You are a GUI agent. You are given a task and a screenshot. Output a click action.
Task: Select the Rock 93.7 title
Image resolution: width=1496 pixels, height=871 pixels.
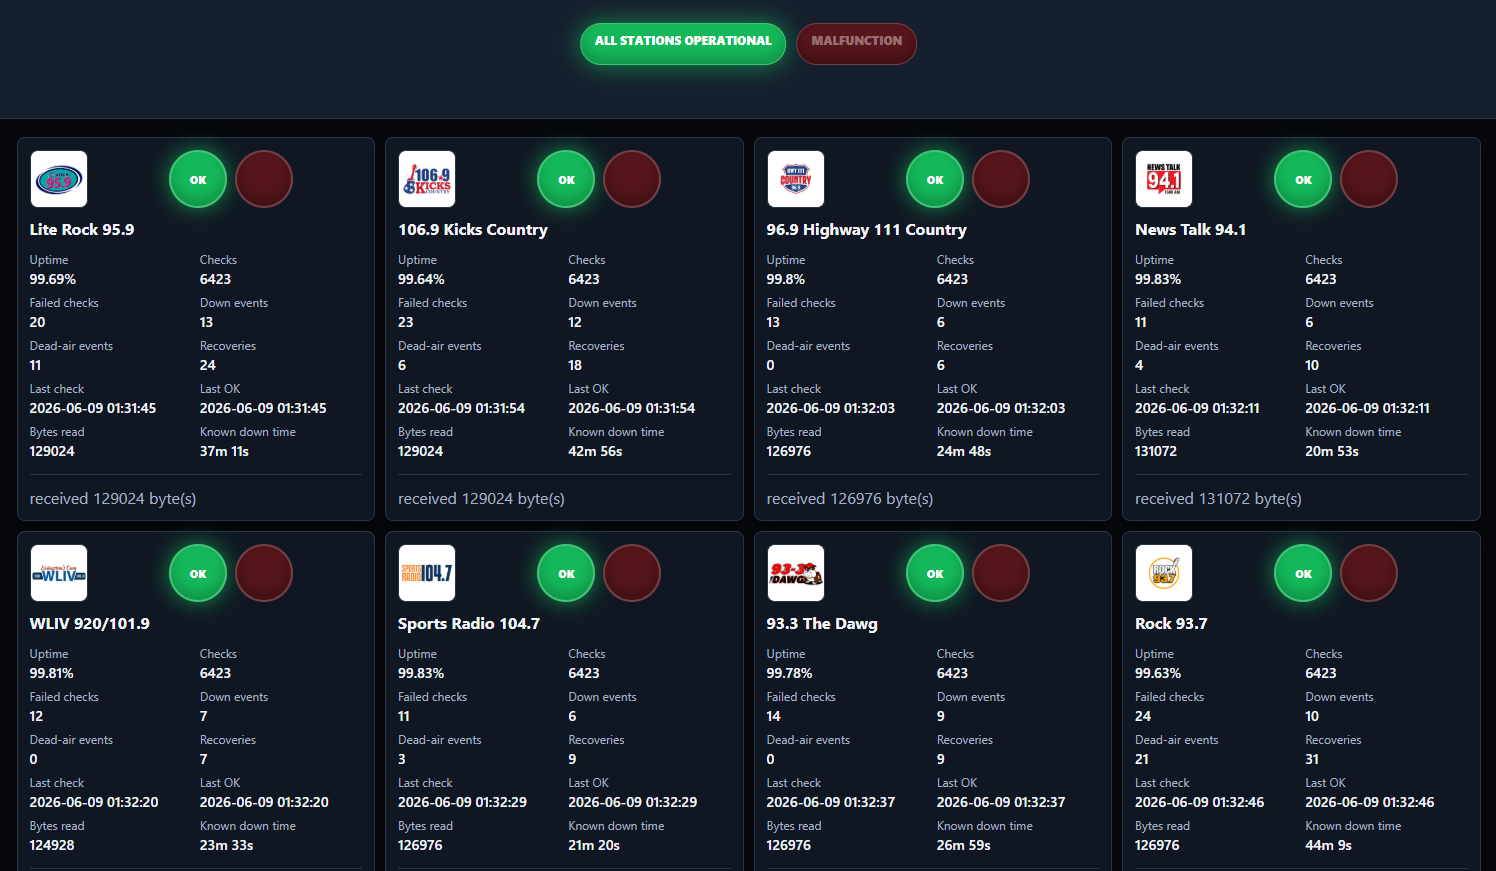pos(1171,623)
